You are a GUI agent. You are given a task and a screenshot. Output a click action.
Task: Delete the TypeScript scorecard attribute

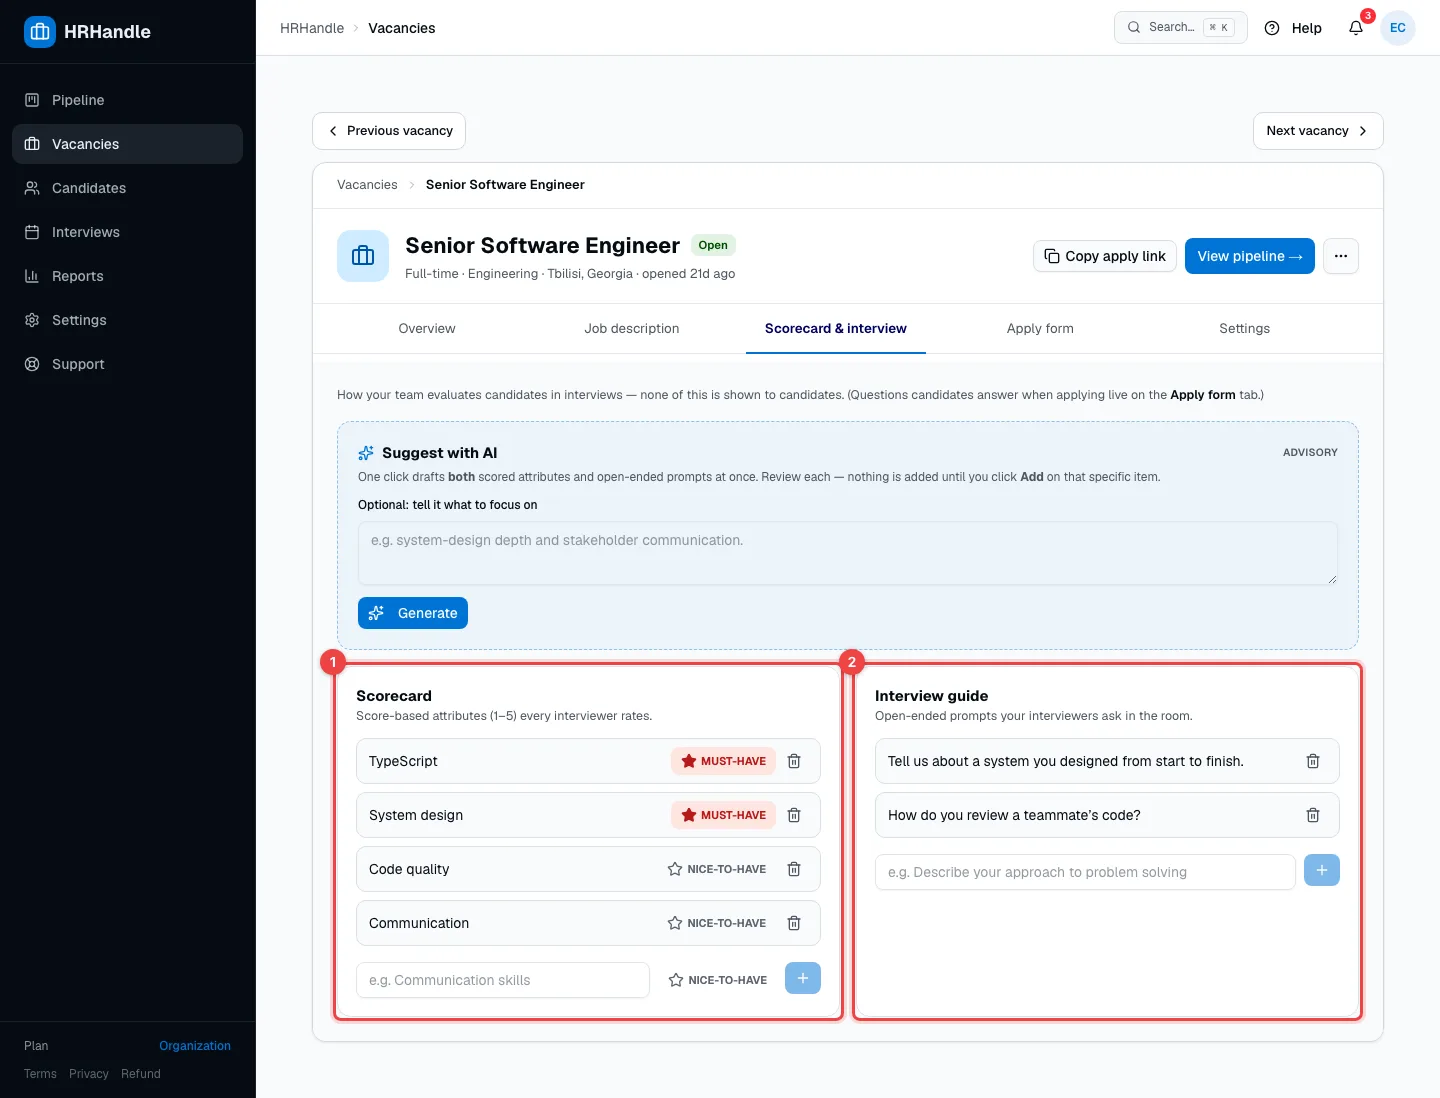794,761
